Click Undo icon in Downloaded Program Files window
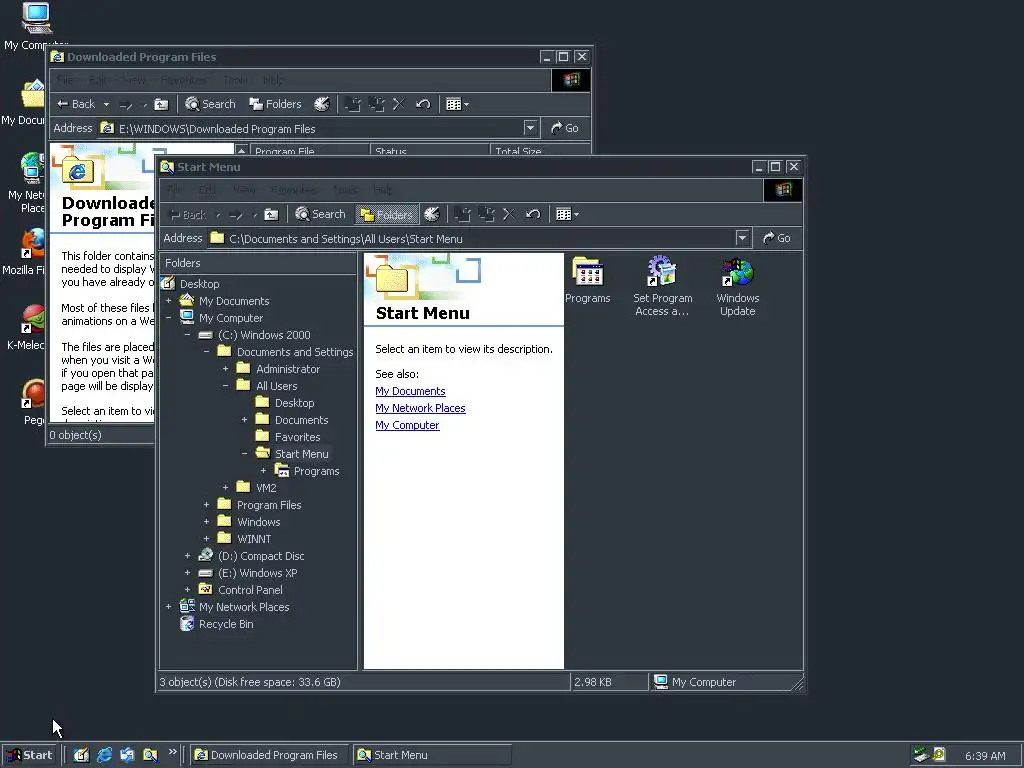 point(423,104)
